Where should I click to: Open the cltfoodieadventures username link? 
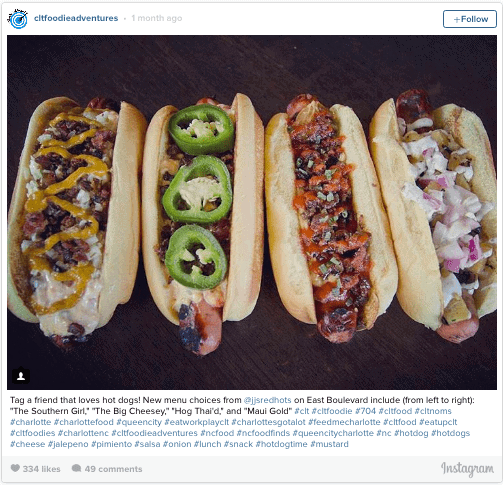76,18
